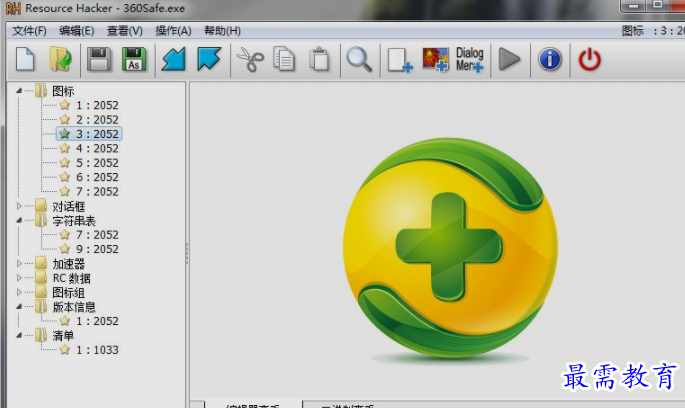Click the 对话框 folder label
The width and height of the screenshot is (685, 408).
[69, 206]
